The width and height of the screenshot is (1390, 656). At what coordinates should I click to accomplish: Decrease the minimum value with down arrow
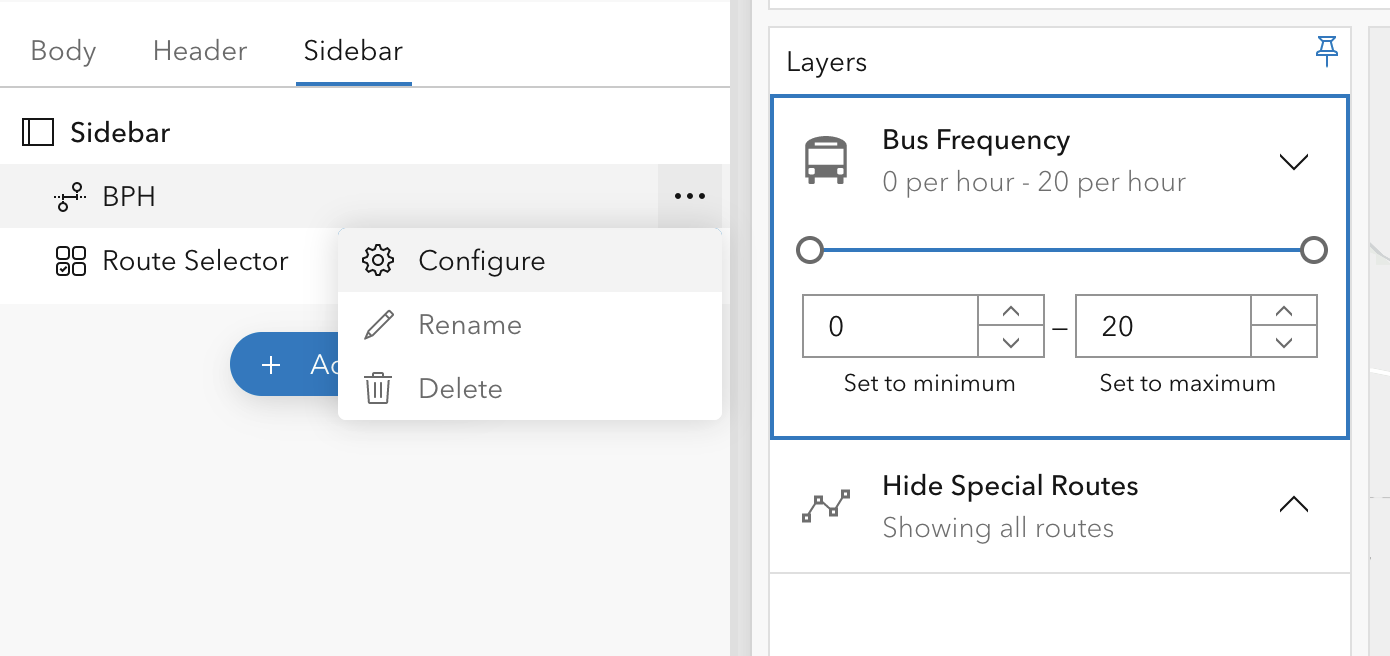[x=1010, y=342]
